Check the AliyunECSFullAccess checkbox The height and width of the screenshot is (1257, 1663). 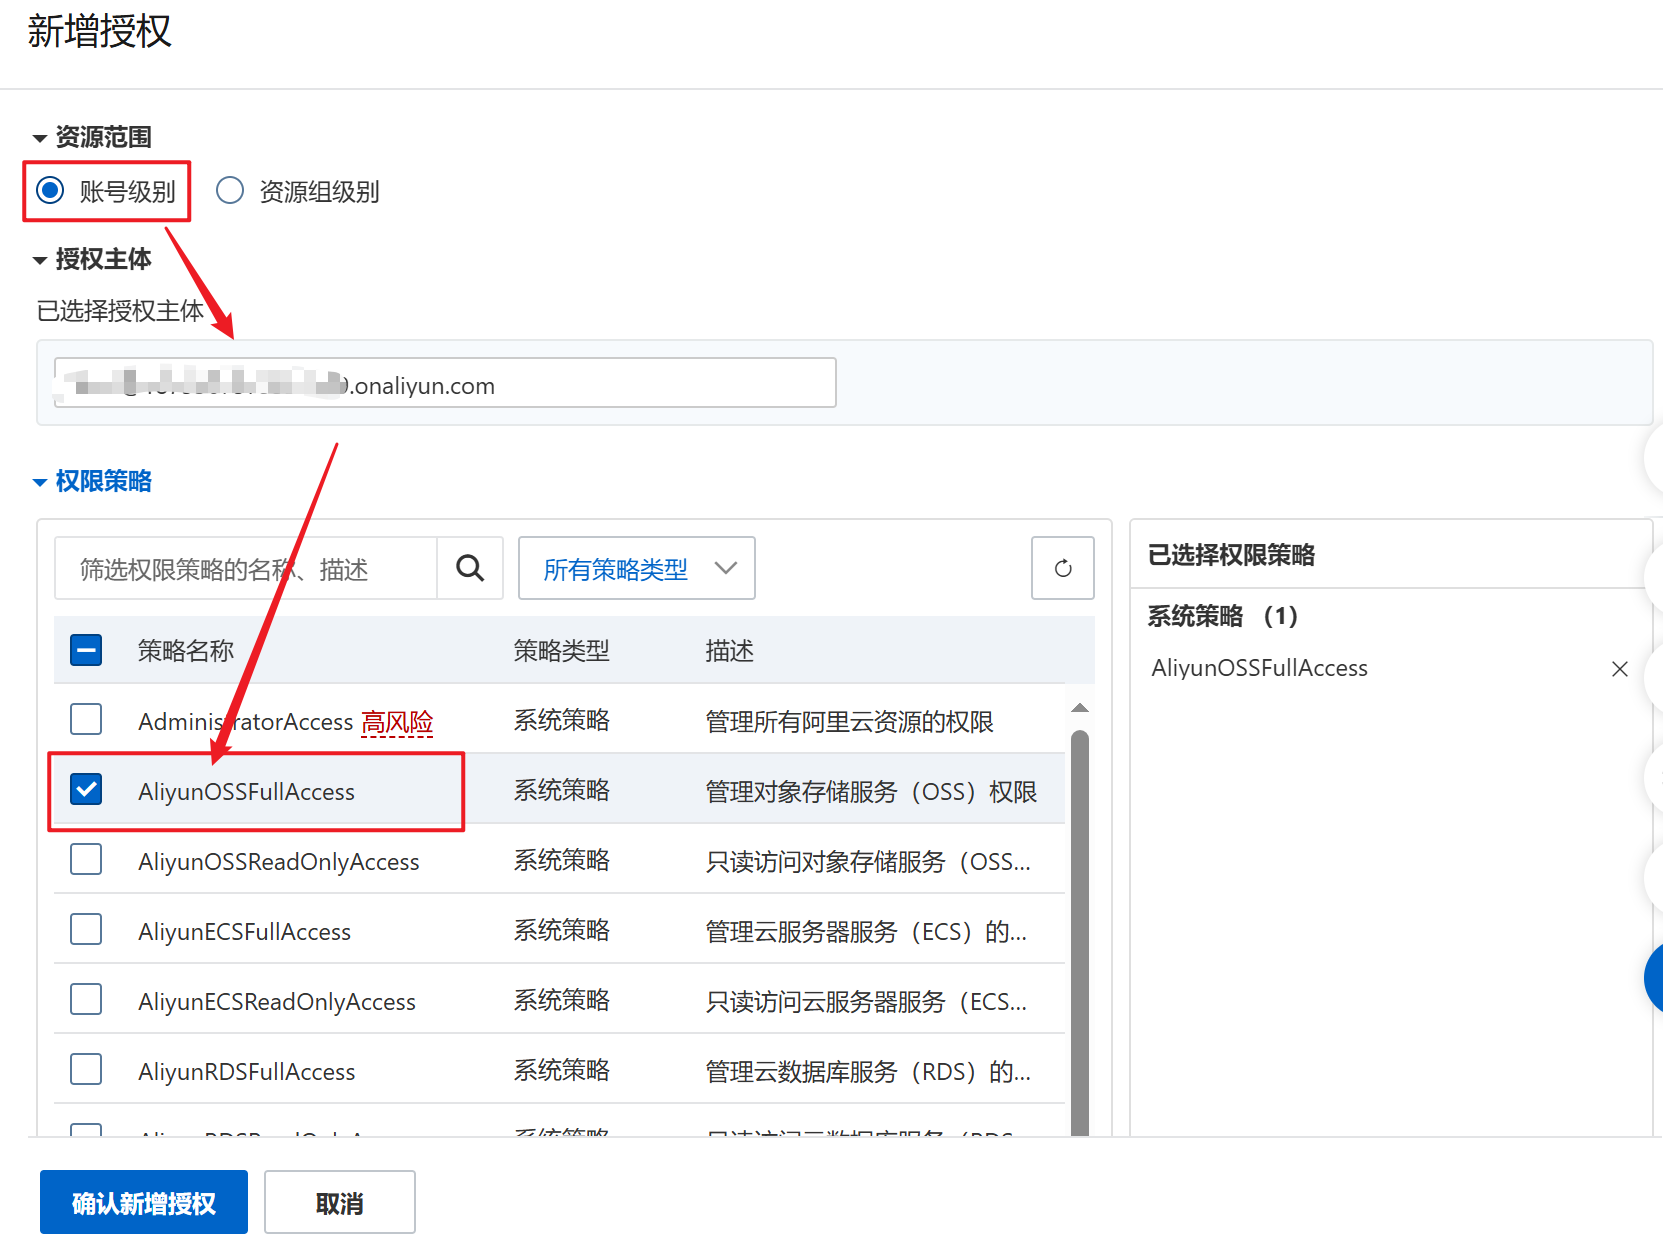[86, 929]
